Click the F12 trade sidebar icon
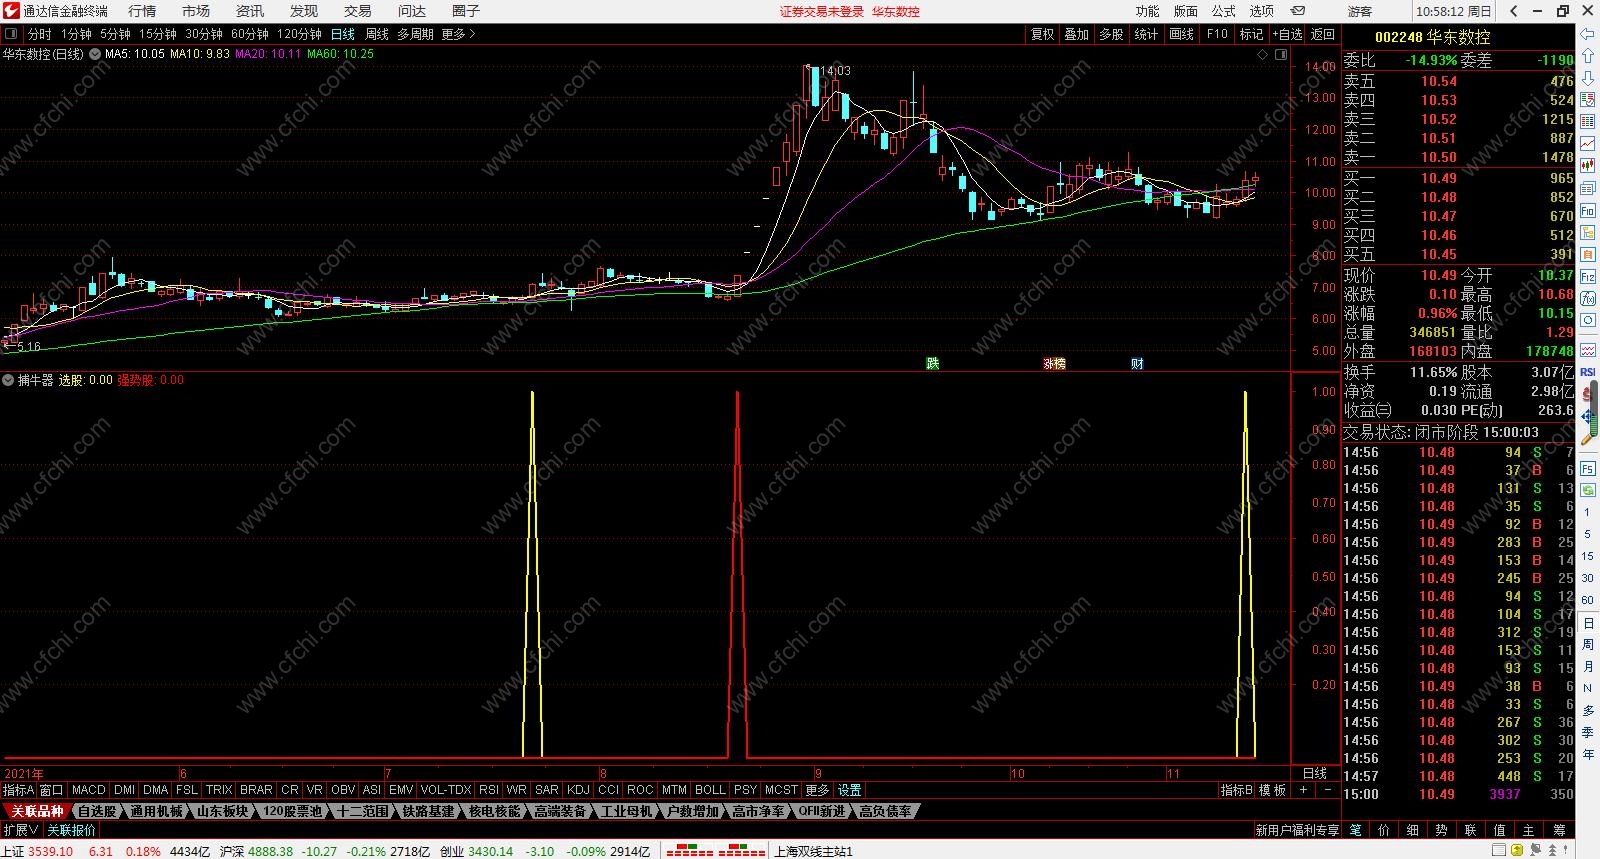The height and width of the screenshot is (859, 1600). [1587, 277]
